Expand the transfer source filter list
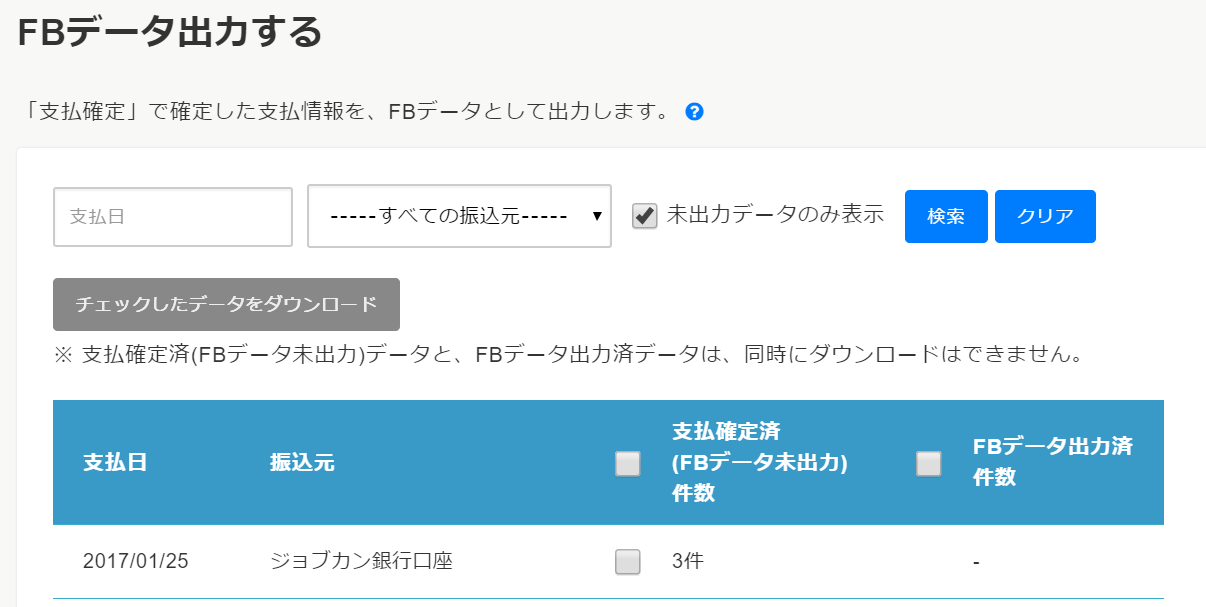This screenshot has height=607, width=1206. tap(459, 215)
